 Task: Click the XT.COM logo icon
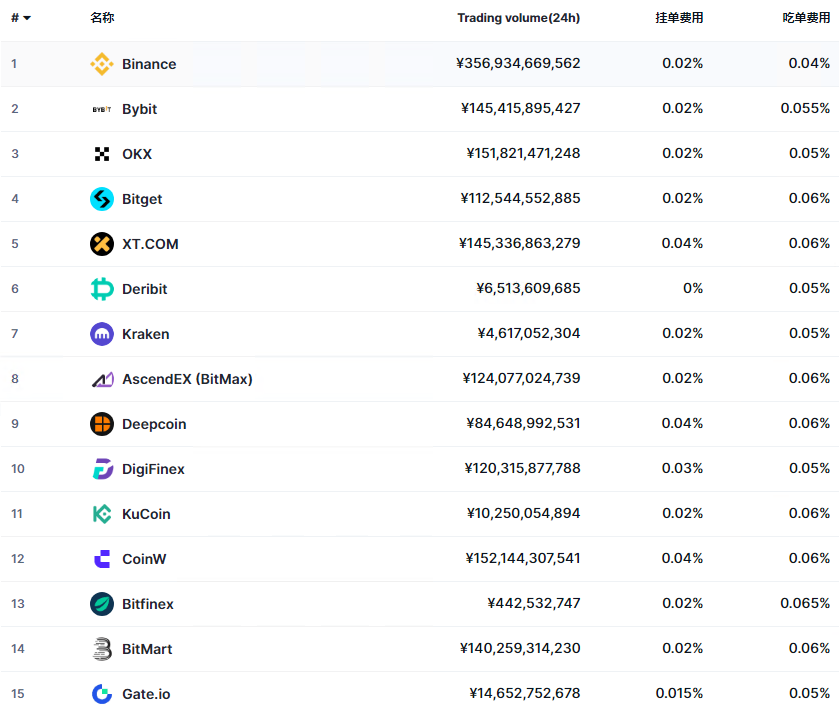102,244
